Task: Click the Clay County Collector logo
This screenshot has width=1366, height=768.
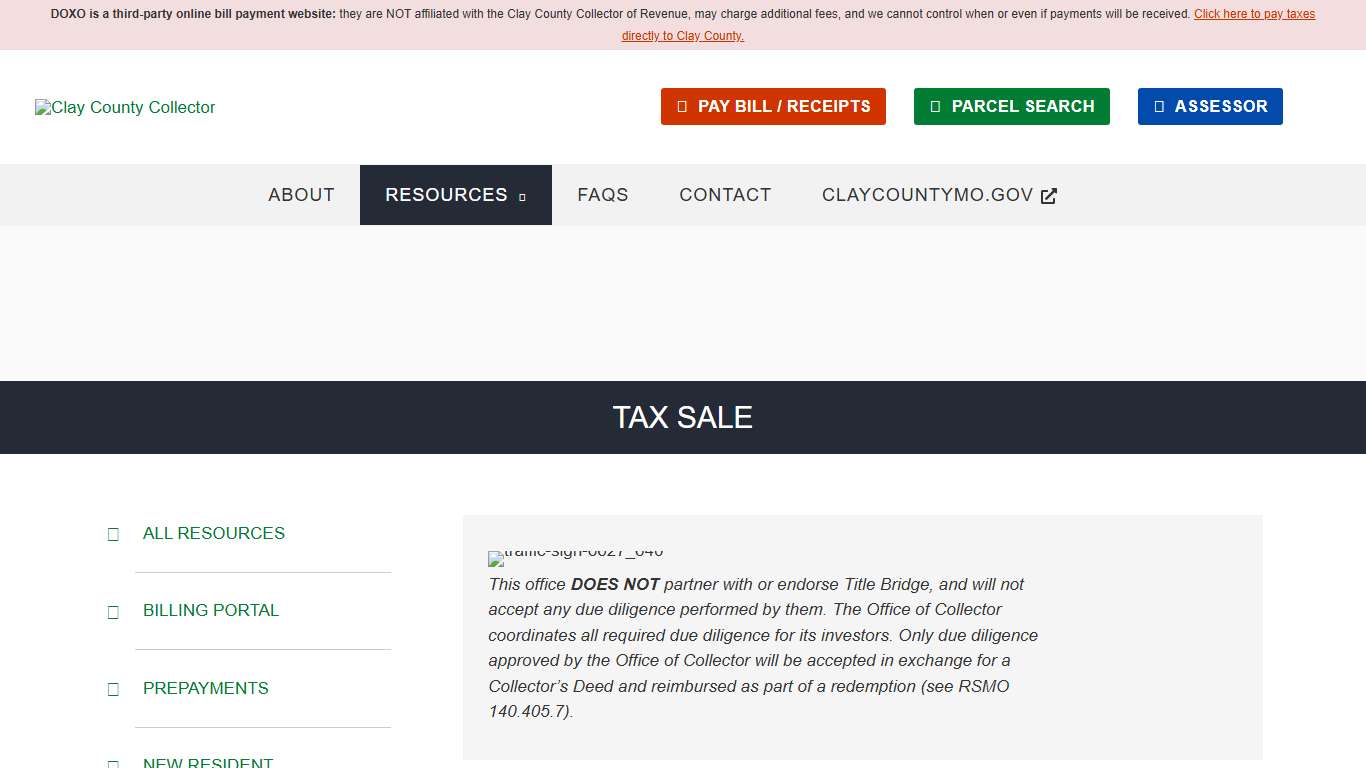Action: coord(124,107)
